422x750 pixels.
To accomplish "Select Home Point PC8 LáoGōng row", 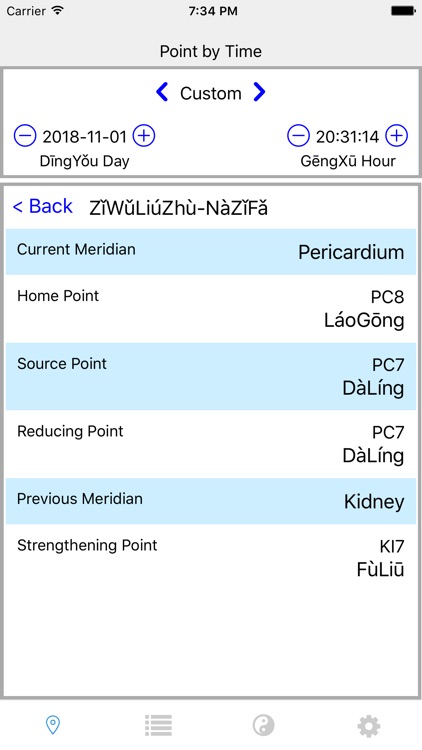I will [211, 309].
